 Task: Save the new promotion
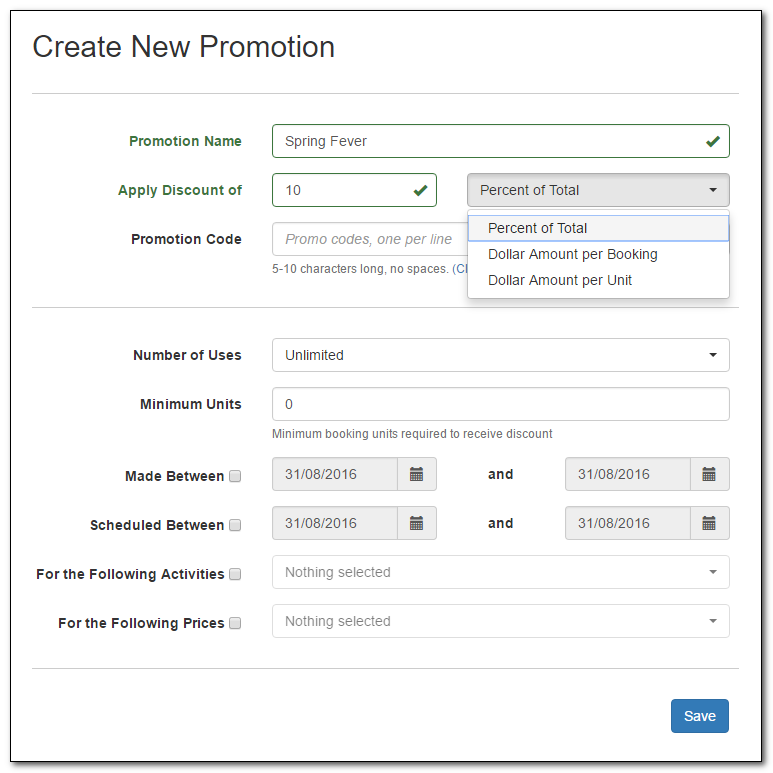tap(700, 716)
